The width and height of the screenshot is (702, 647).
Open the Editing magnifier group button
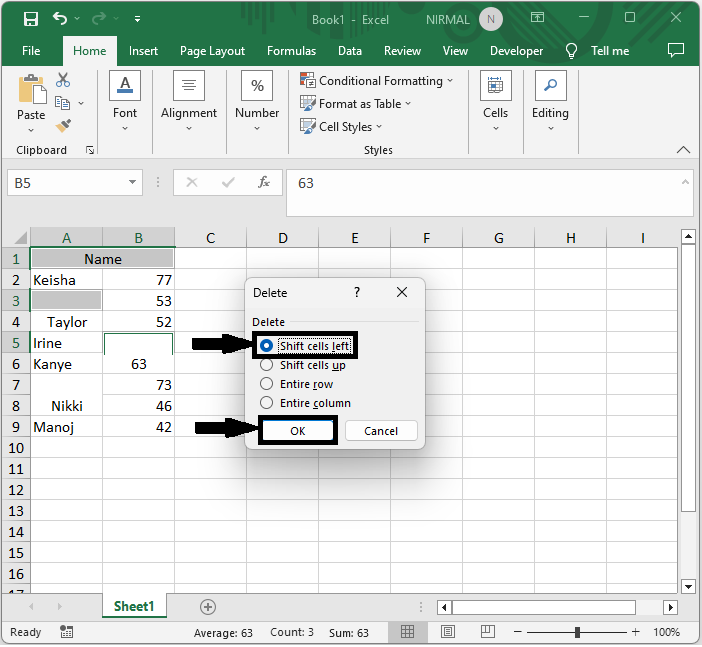(550, 101)
